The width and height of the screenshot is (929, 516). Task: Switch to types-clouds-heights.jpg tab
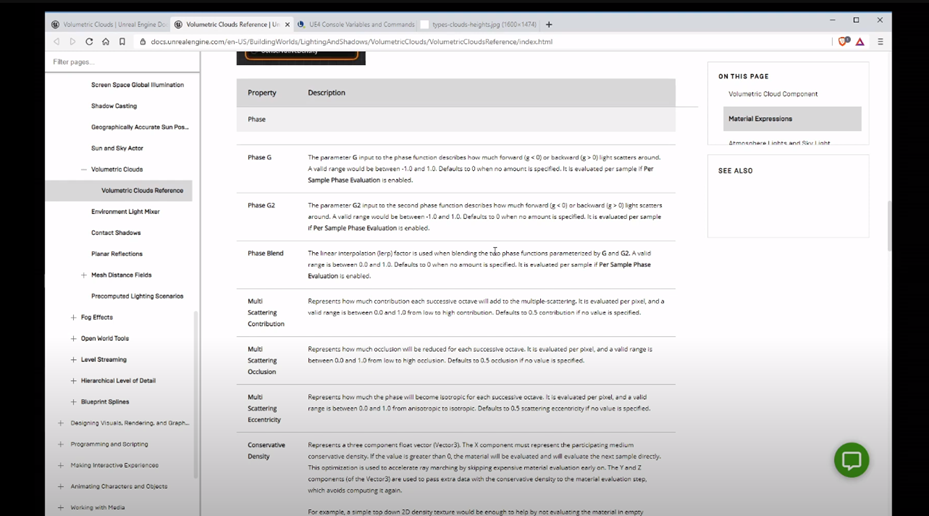[479, 24]
